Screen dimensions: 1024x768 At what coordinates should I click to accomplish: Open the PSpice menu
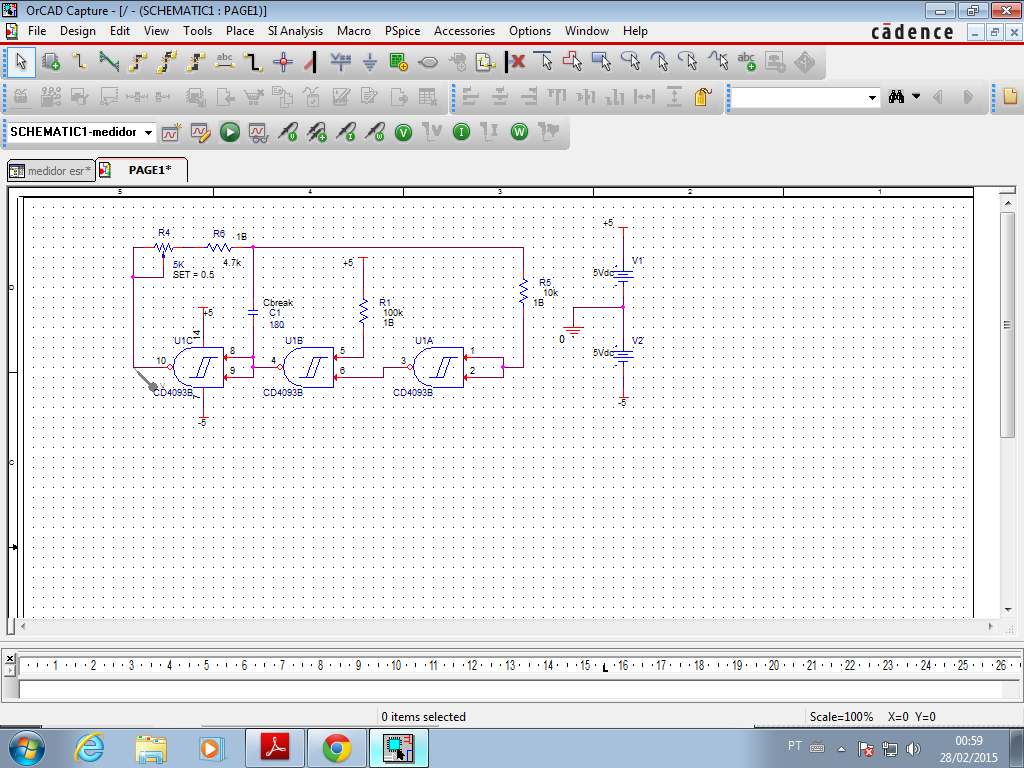tap(402, 31)
